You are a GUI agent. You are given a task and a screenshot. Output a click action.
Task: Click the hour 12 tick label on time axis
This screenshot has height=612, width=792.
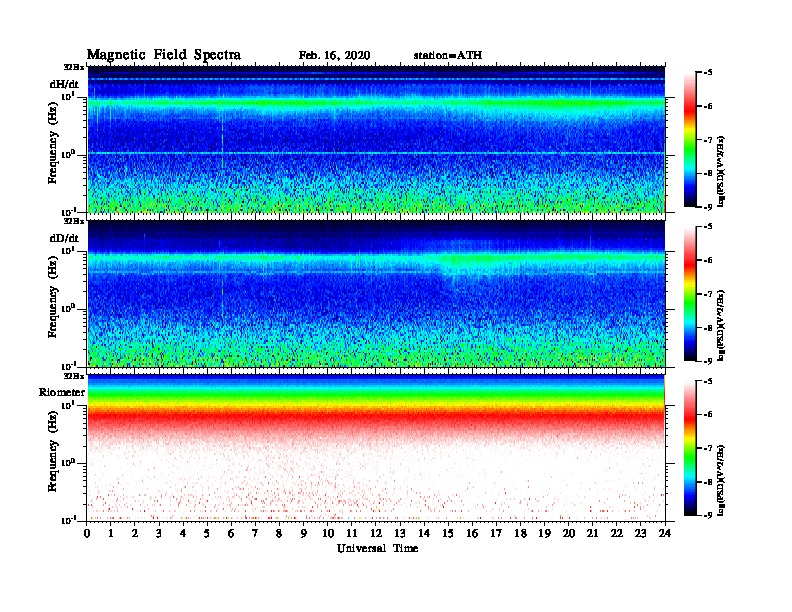tap(376, 533)
